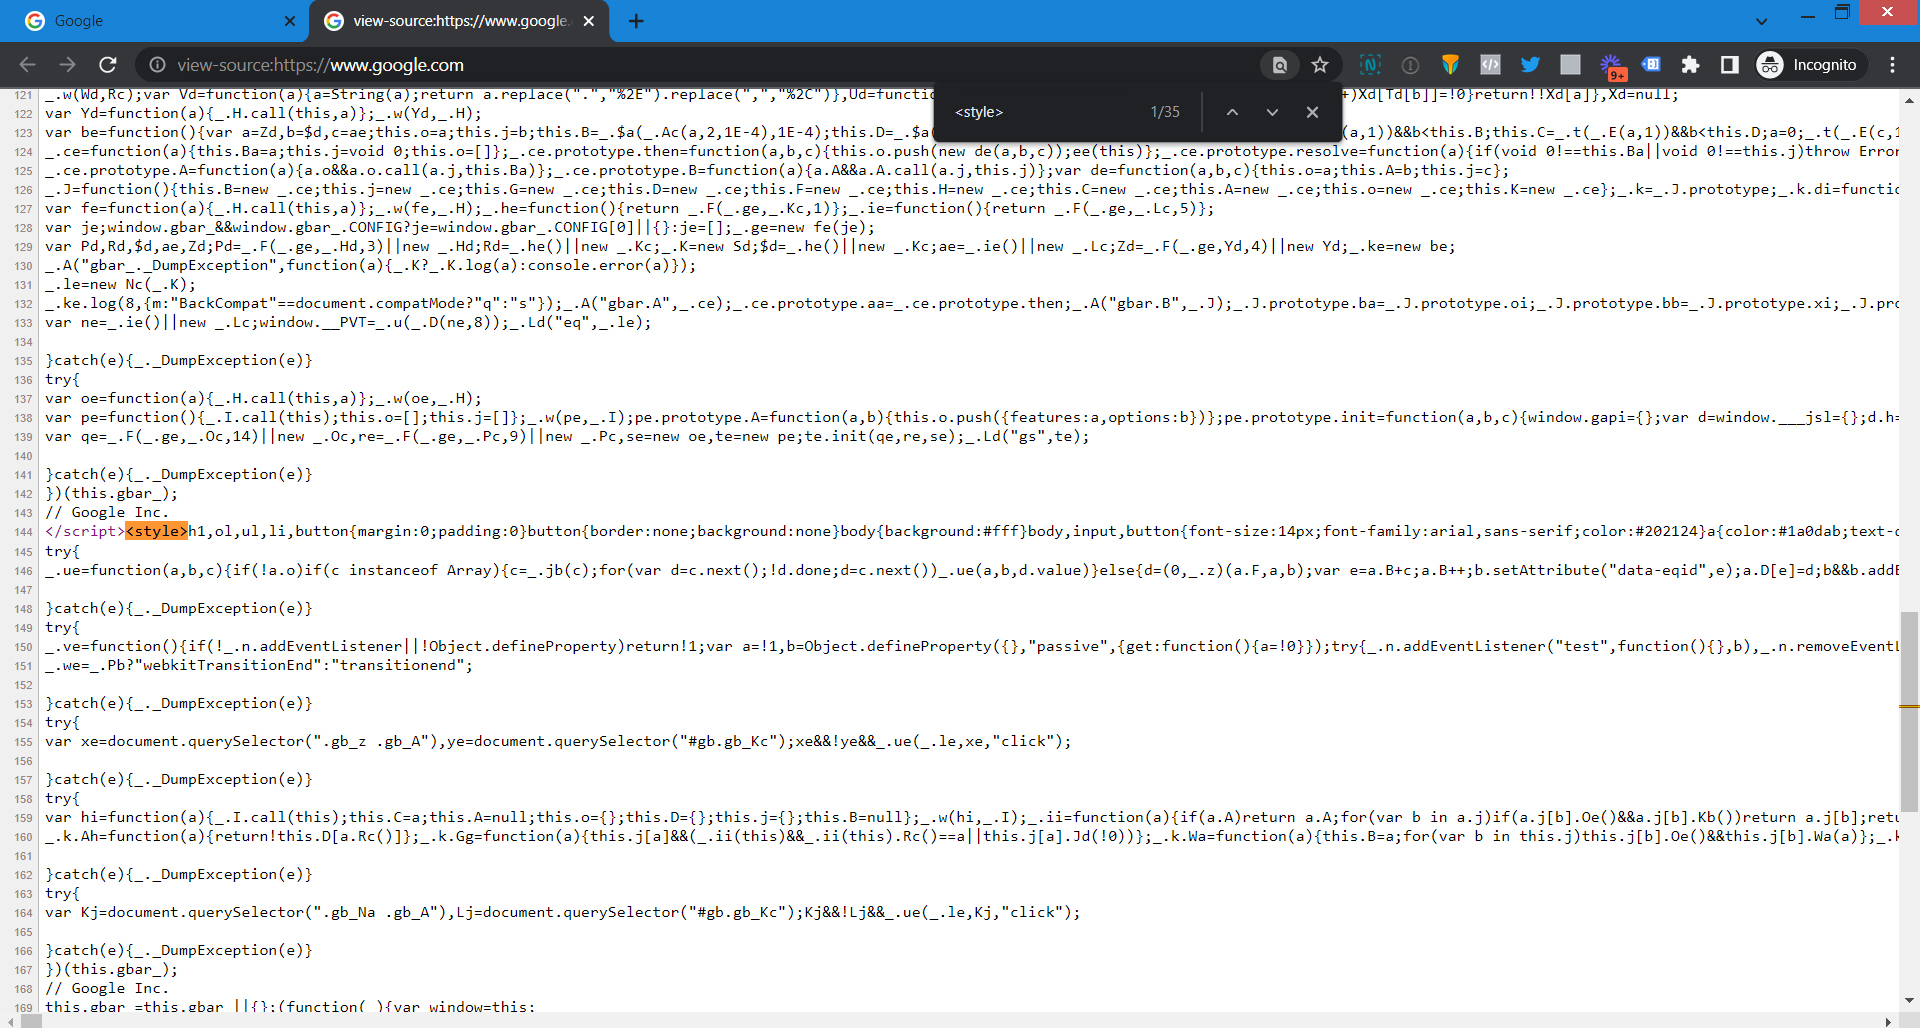
Task: Click the browser forward arrow
Action: pyautogui.click(x=67, y=65)
